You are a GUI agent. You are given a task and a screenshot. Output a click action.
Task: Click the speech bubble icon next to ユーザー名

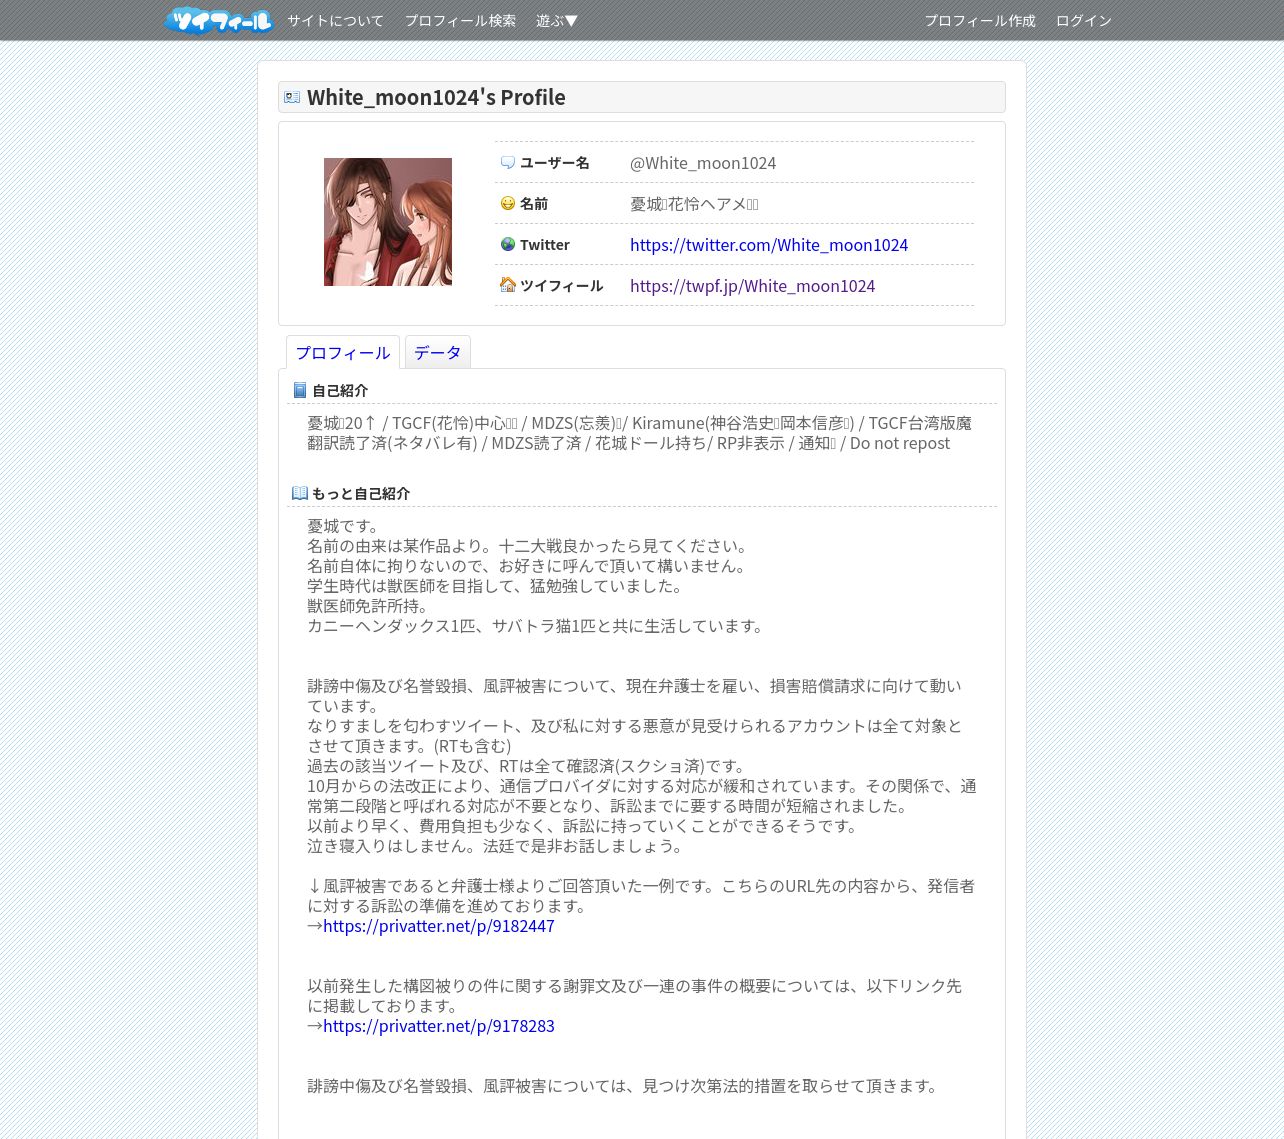click(x=508, y=162)
